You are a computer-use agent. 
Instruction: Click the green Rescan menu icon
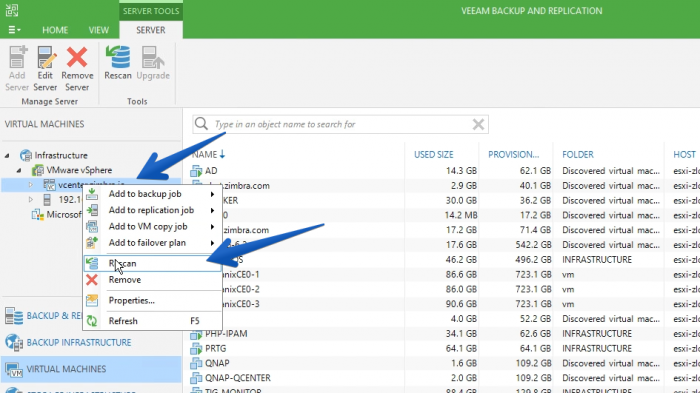click(92, 263)
